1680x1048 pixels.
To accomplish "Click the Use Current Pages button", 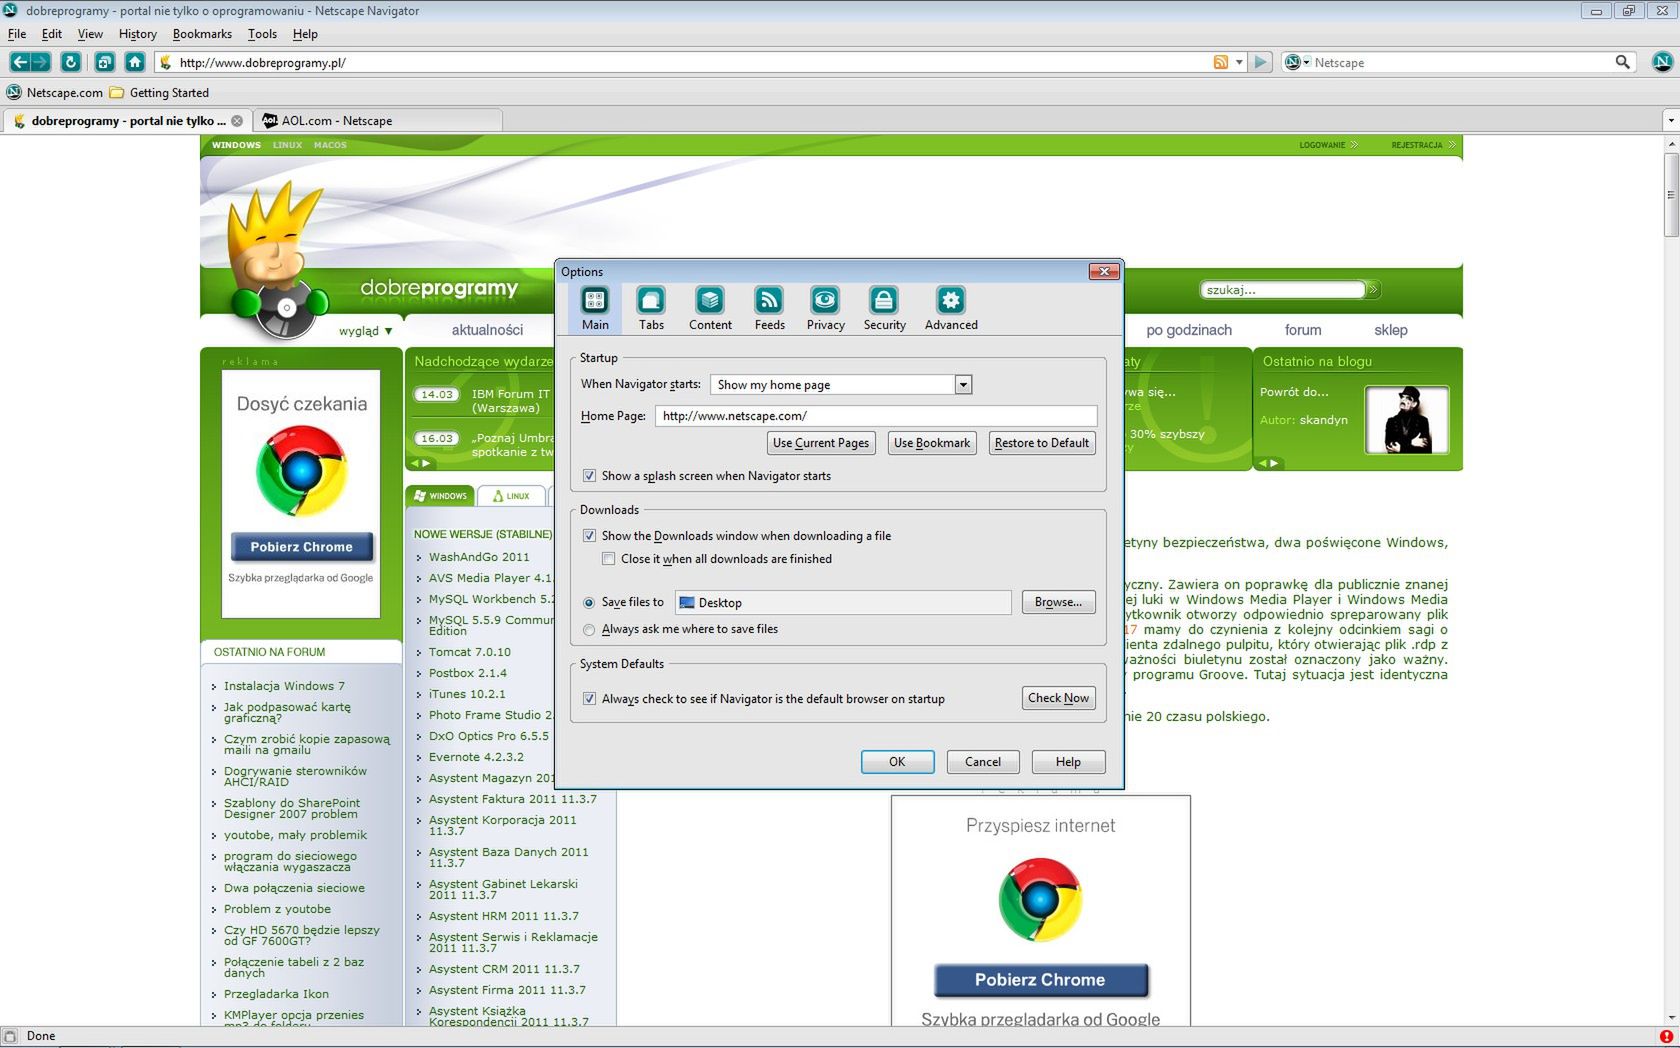I will pyautogui.click(x=821, y=443).
